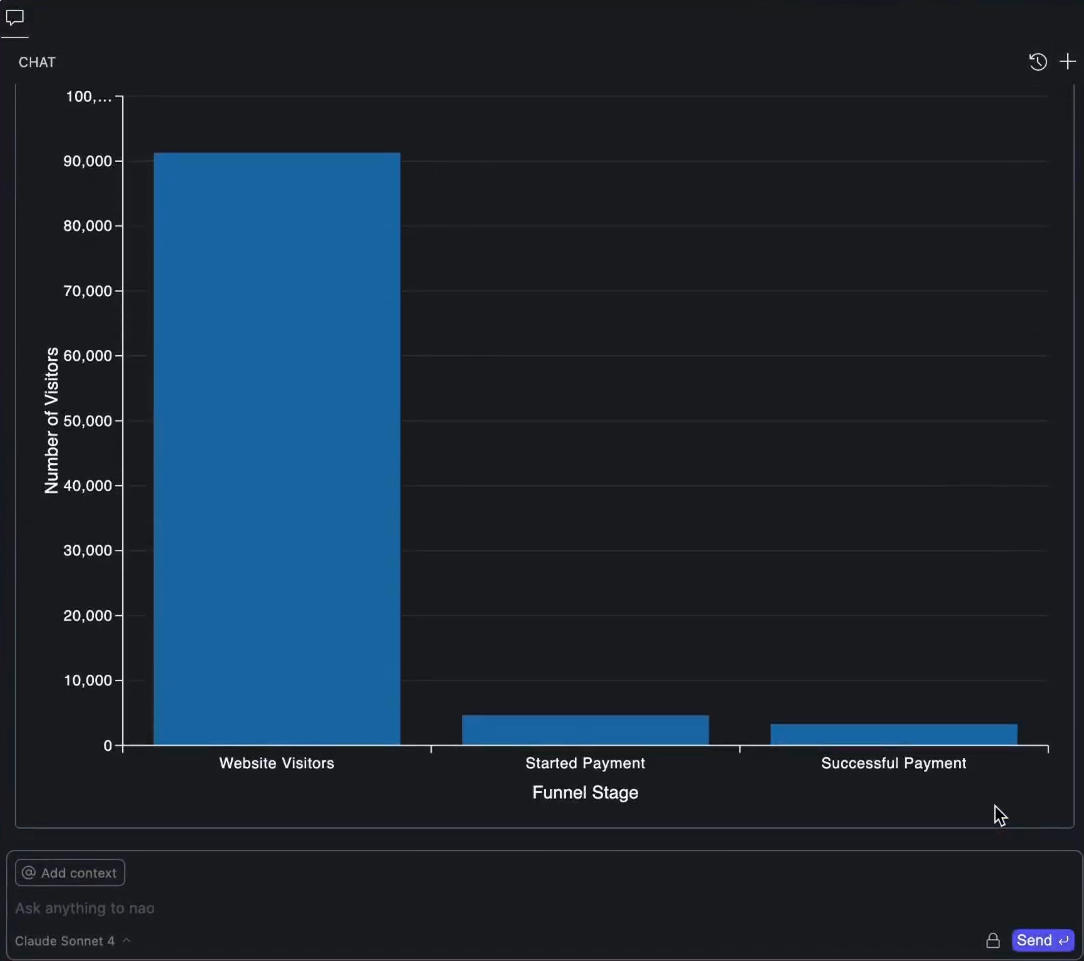The image size is (1084, 961).
Task: Click the Successful Payment axis label
Action: (893, 763)
